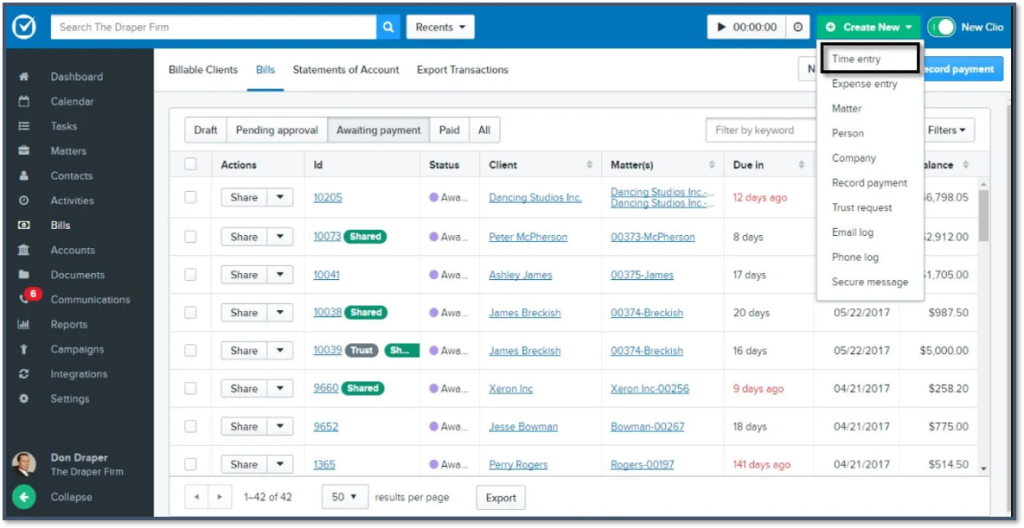This screenshot has height=528, width=1024.
Task: Open bill 10205 link
Action: [328, 197]
